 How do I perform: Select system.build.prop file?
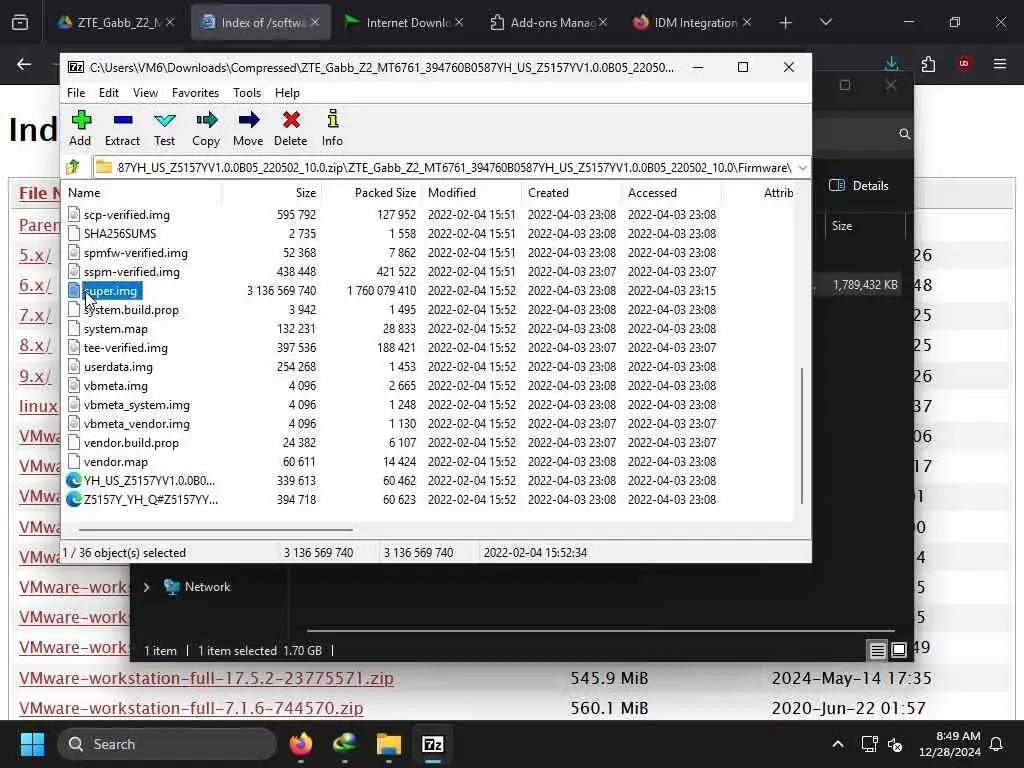click(131, 310)
